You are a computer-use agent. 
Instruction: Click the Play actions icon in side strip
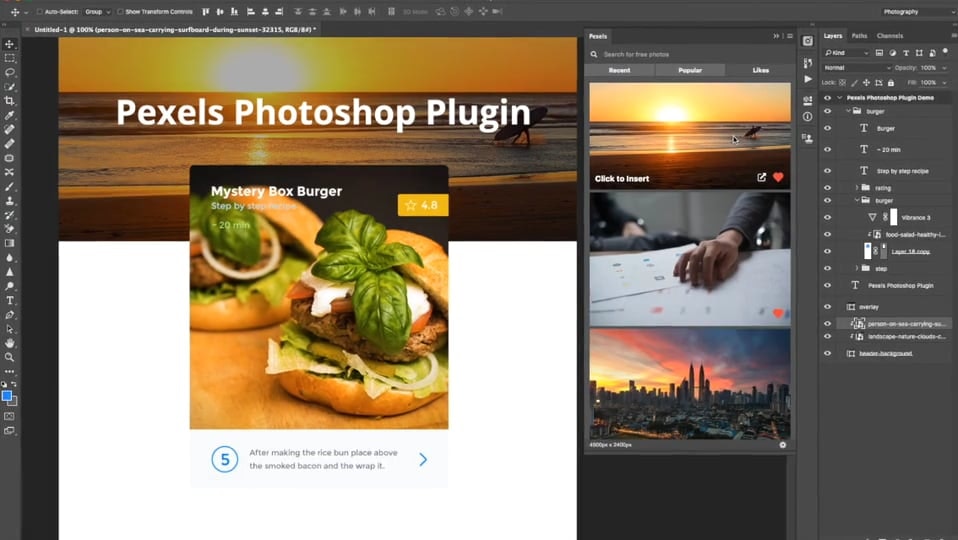808,79
